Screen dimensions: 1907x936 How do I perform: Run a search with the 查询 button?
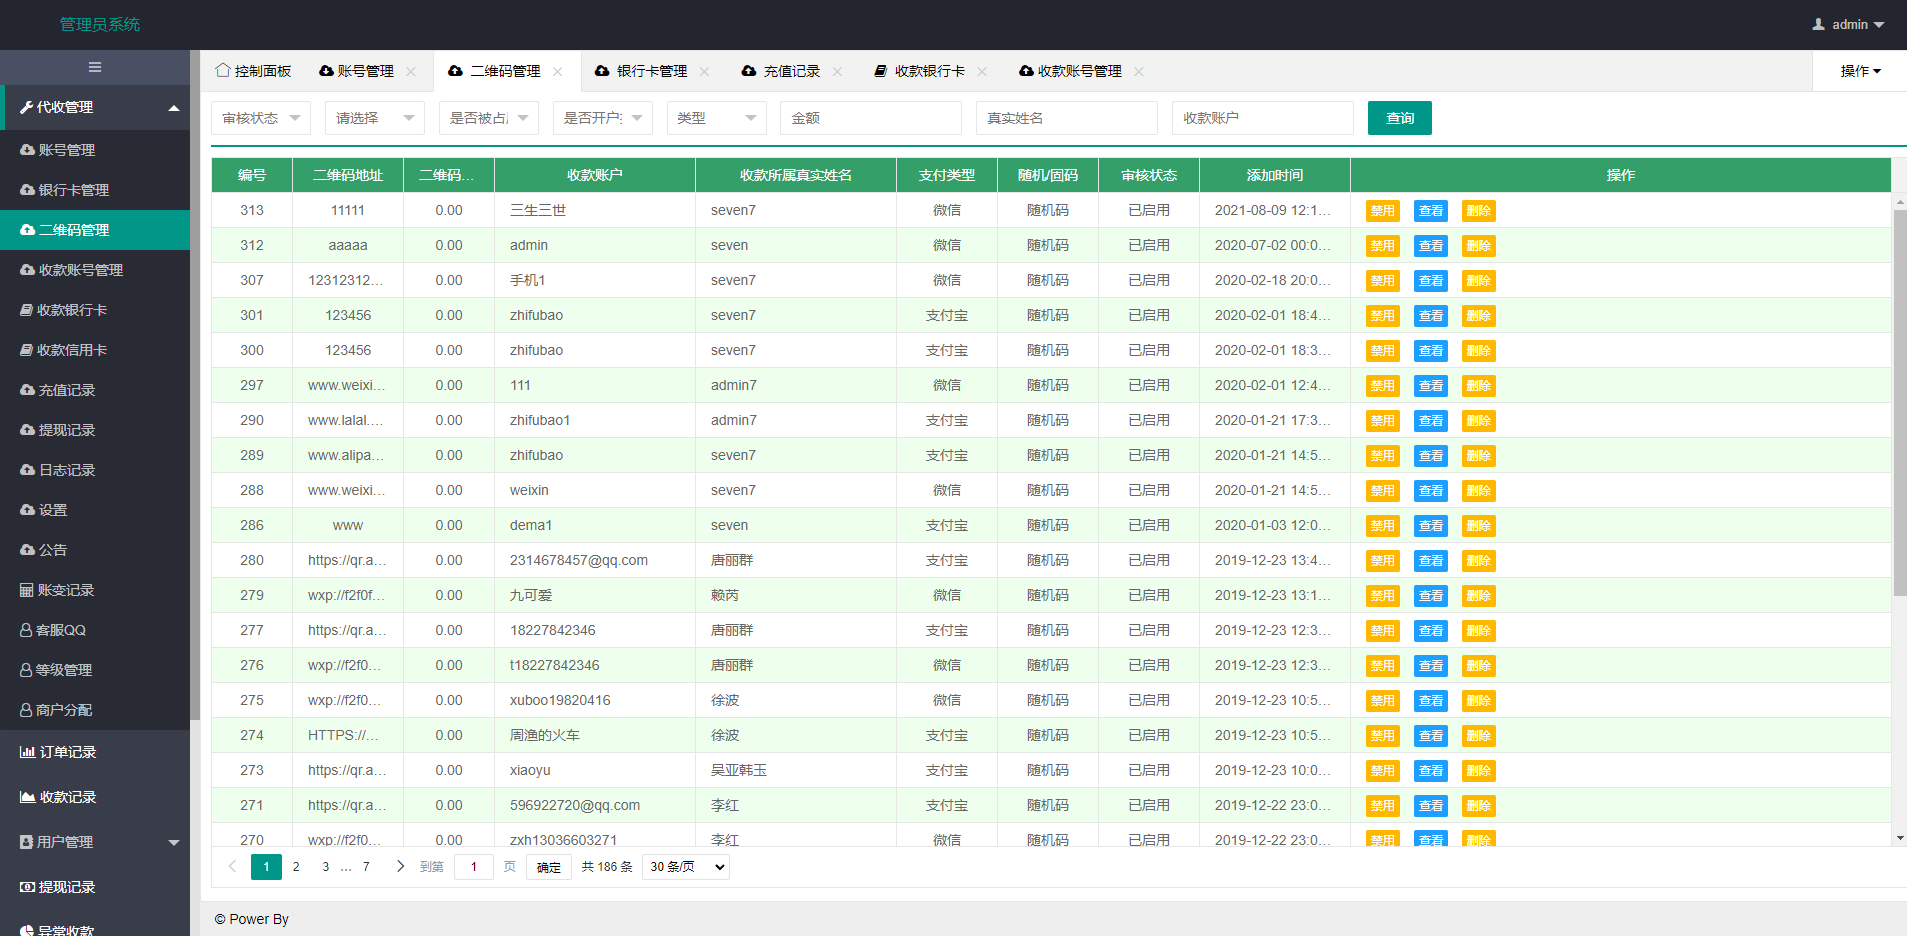point(1399,117)
